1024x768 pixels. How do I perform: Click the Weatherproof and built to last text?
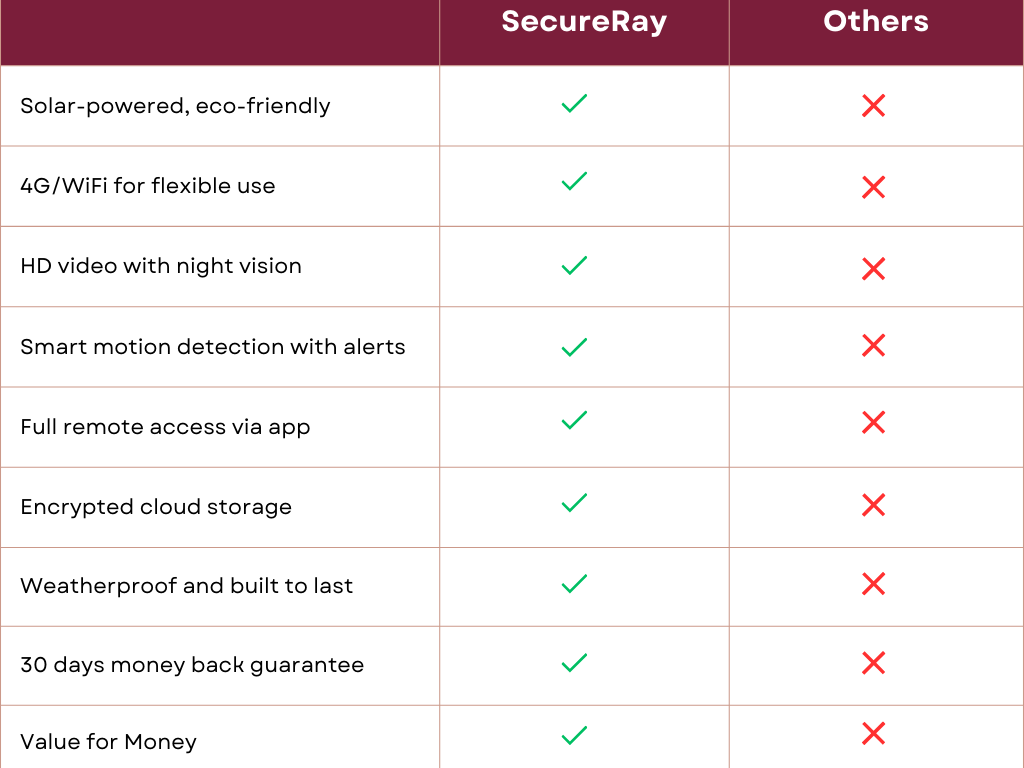(187, 586)
